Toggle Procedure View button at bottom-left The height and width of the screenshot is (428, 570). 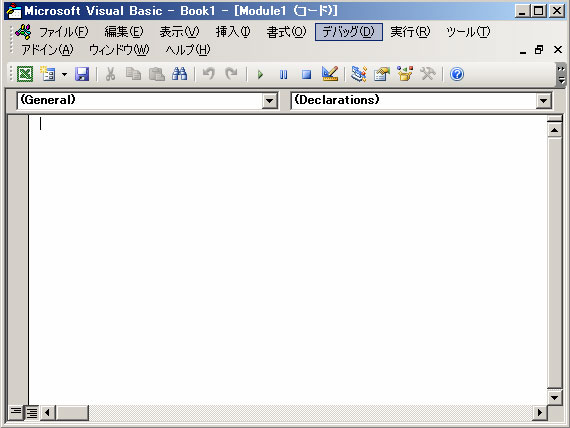click(16, 412)
